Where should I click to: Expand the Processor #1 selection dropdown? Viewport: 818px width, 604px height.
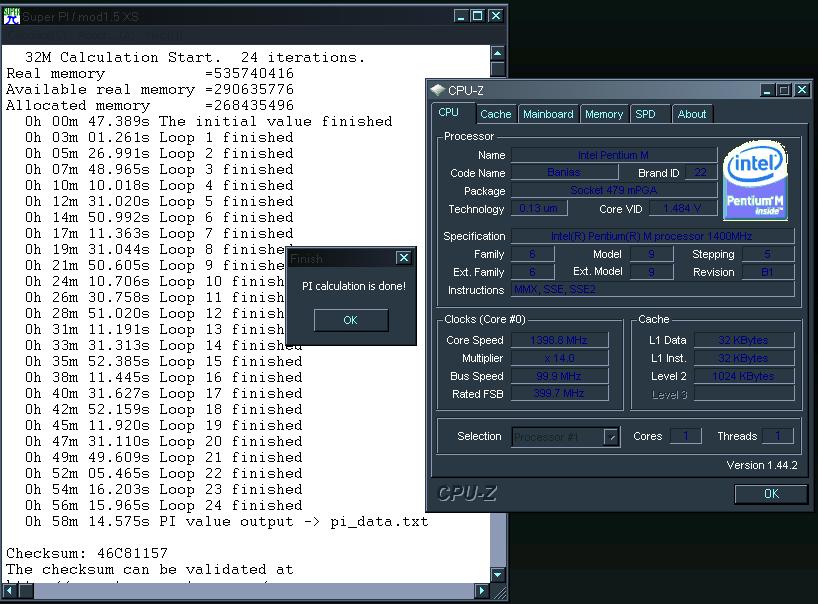click(611, 437)
